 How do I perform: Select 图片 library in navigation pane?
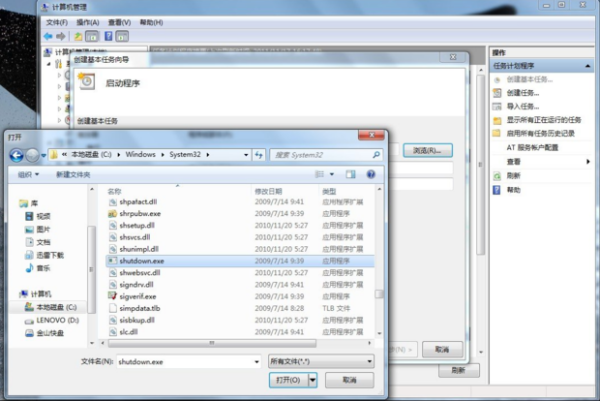click(x=38, y=229)
